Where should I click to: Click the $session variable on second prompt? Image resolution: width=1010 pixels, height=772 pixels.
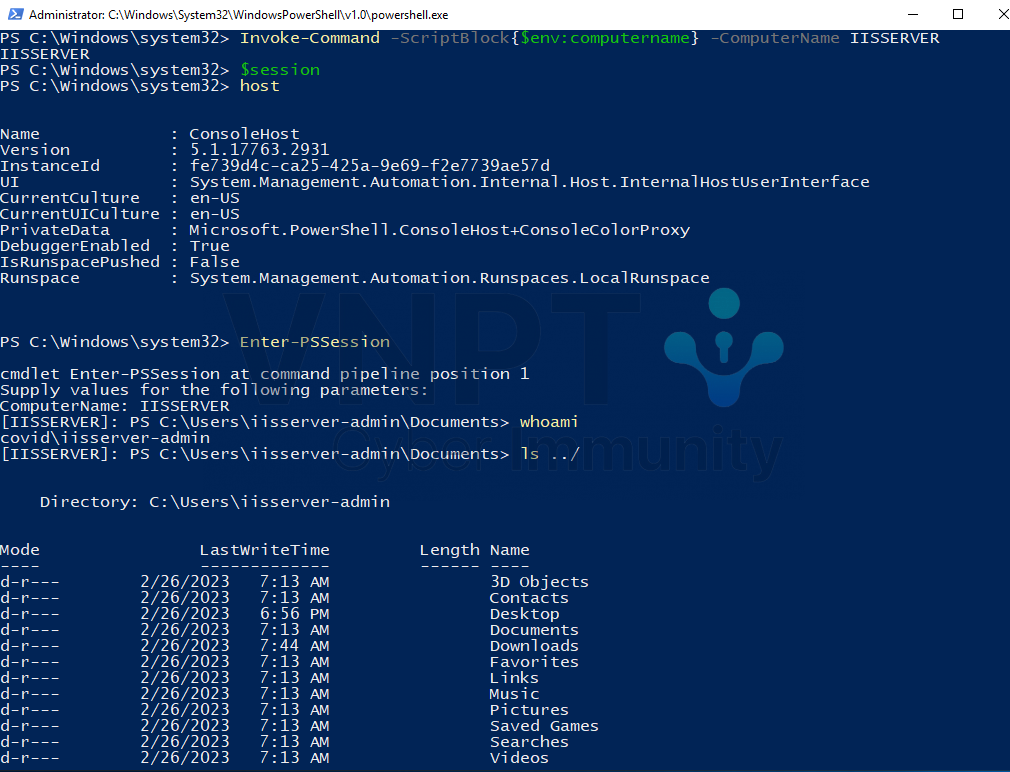point(280,70)
